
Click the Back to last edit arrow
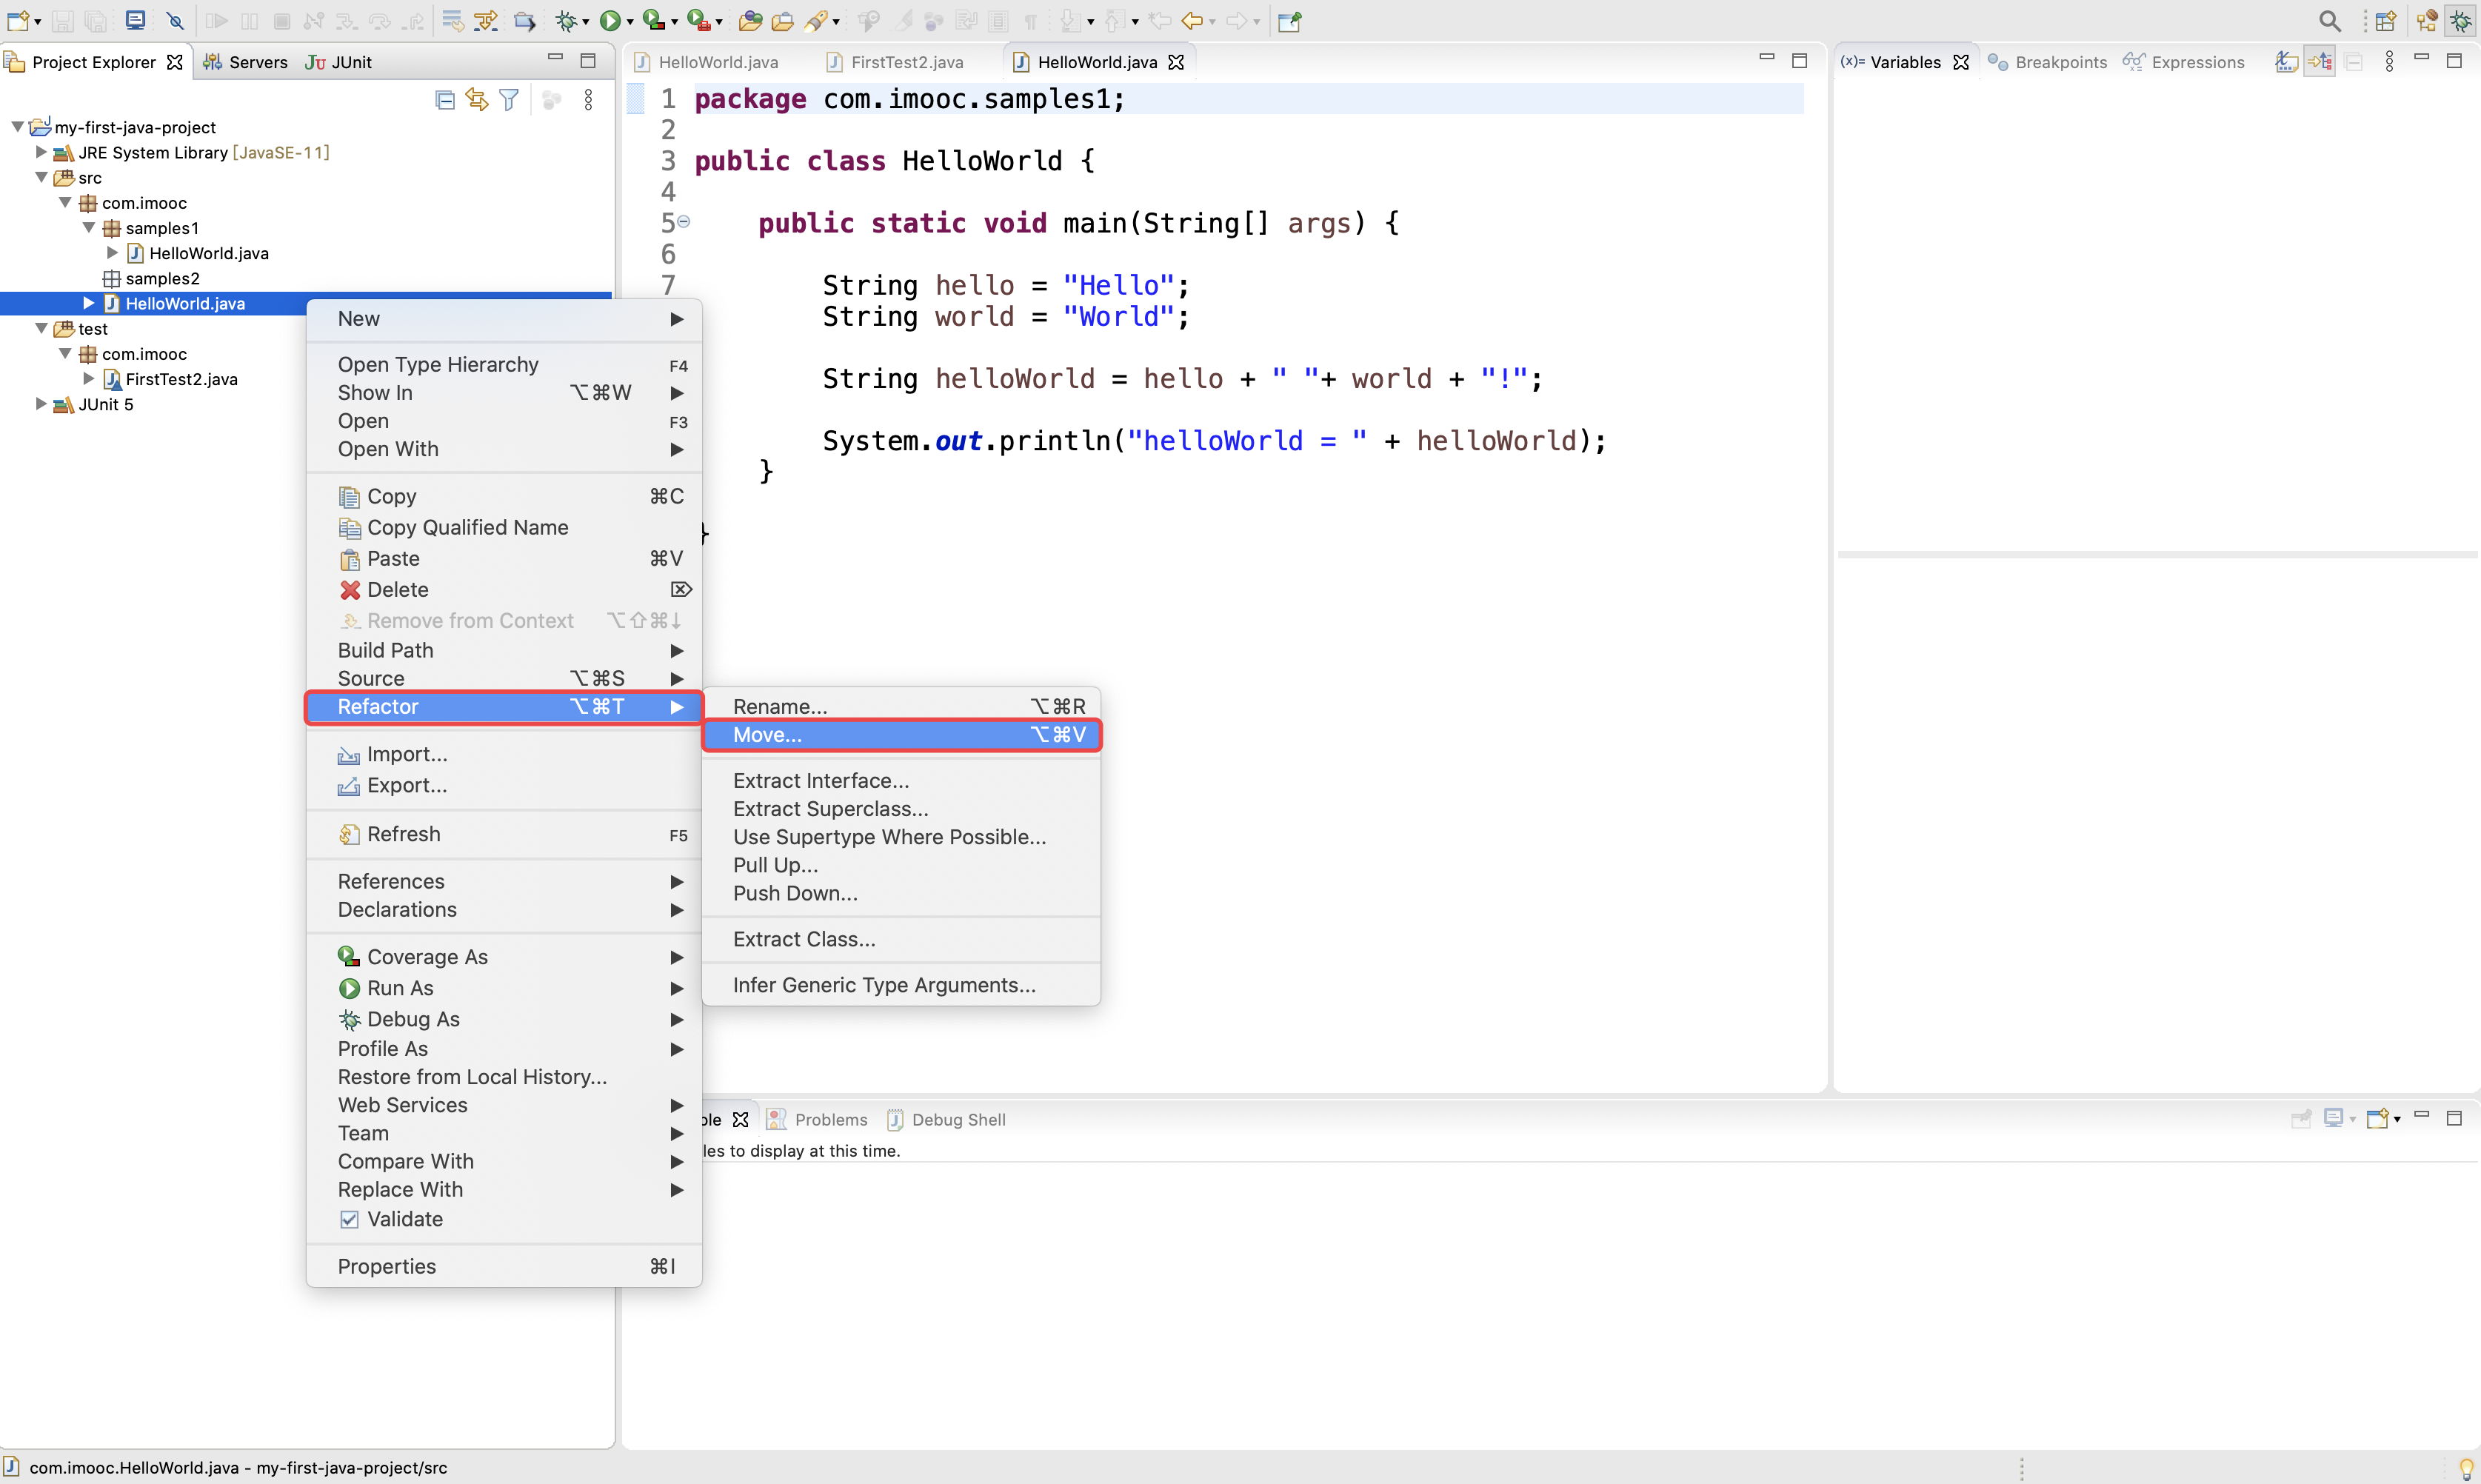(1159, 20)
